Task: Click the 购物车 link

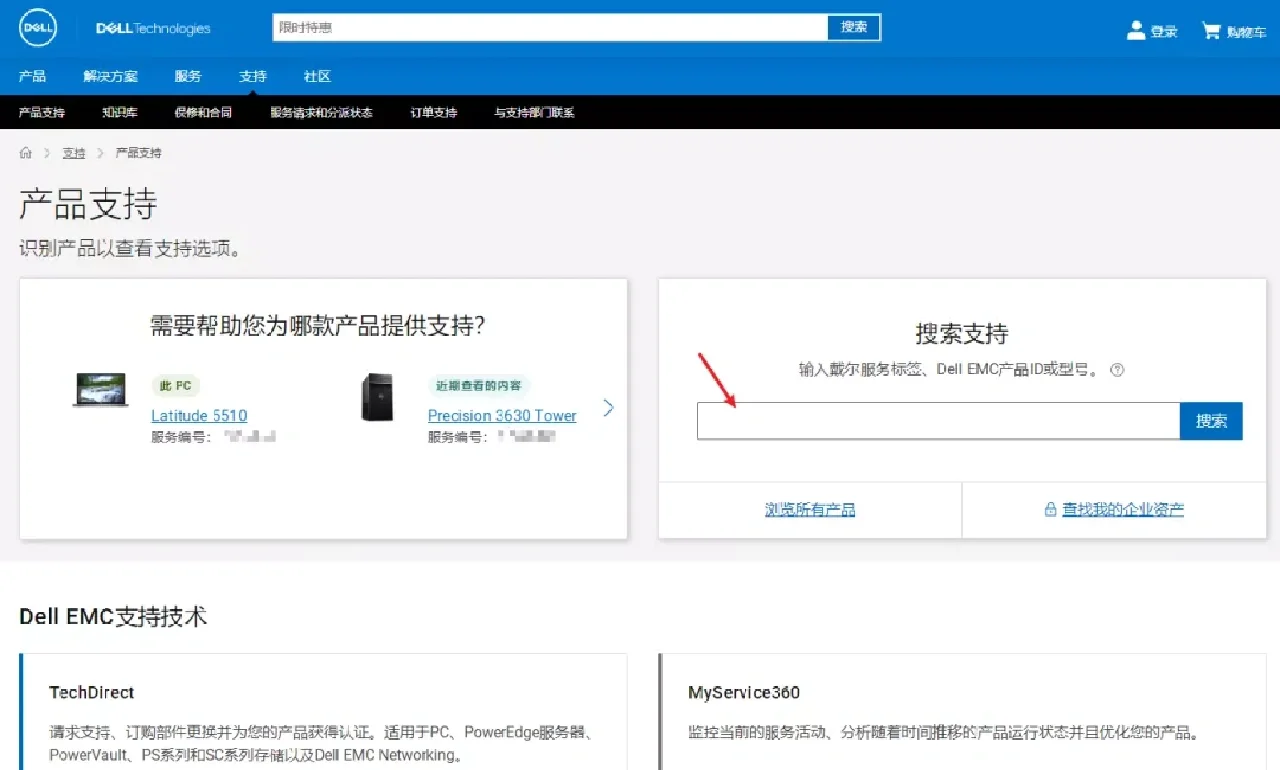Action: pos(1246,32)
